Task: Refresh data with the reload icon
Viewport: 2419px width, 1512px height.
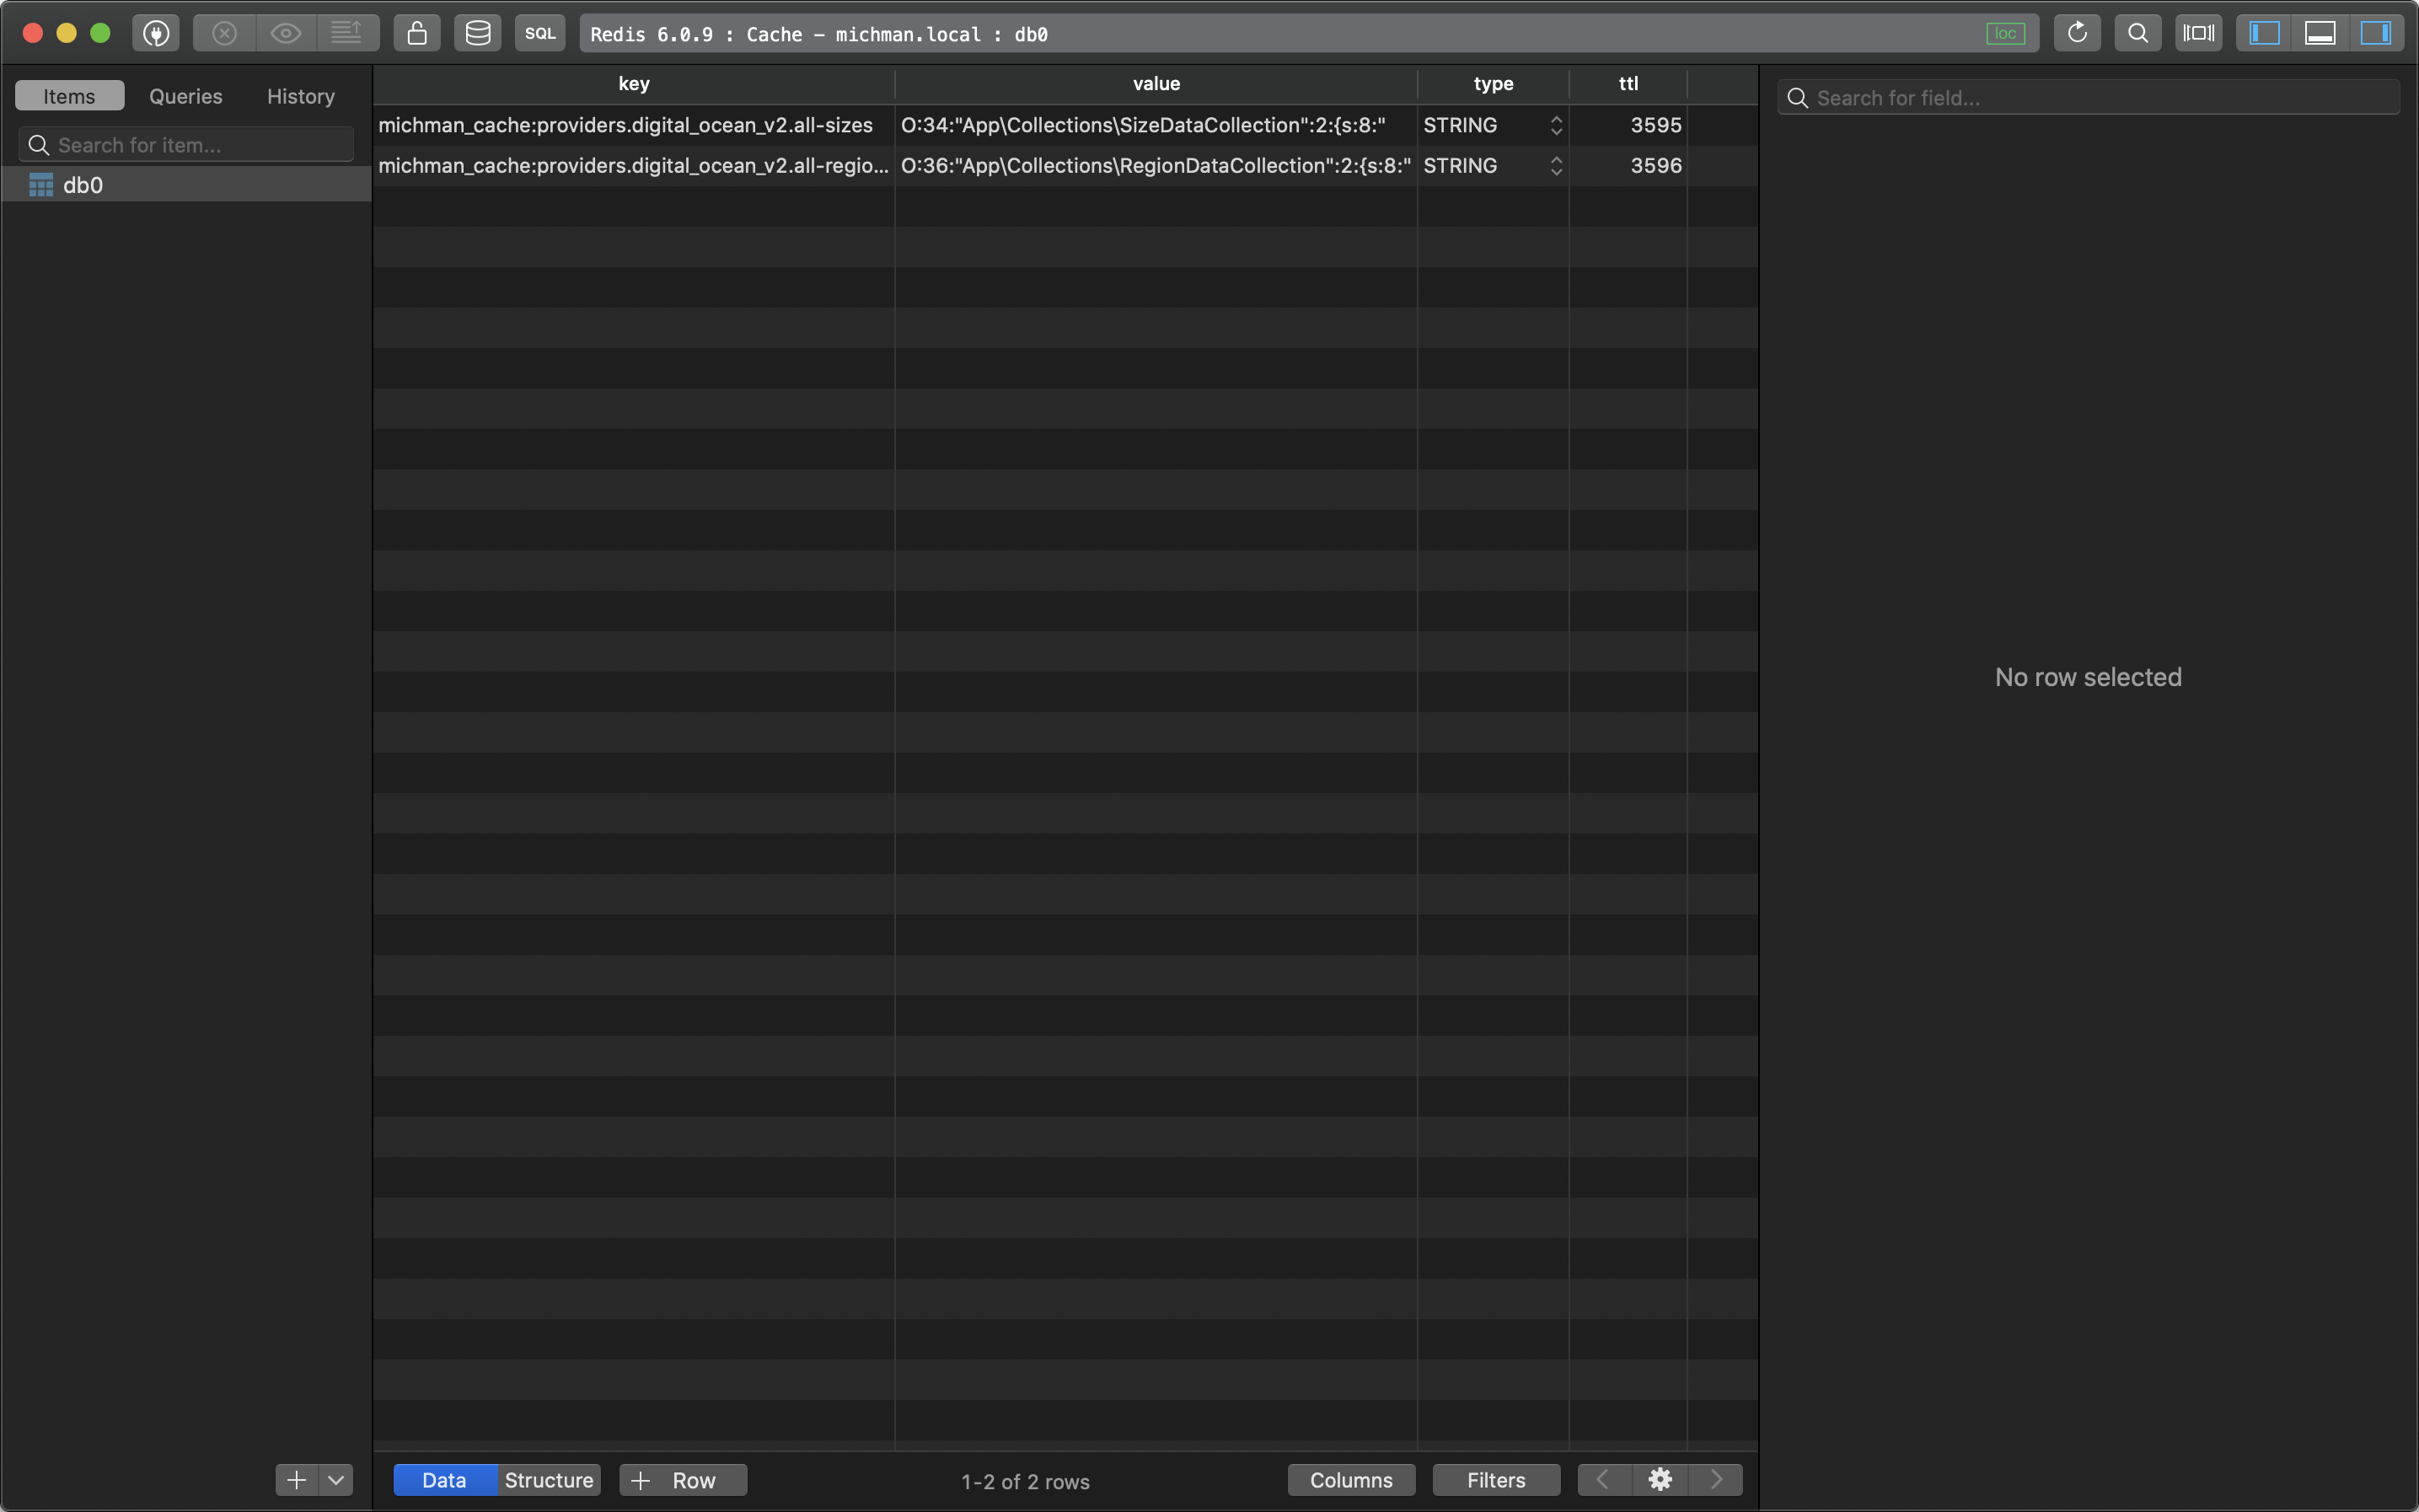Action: (2077, 33)
